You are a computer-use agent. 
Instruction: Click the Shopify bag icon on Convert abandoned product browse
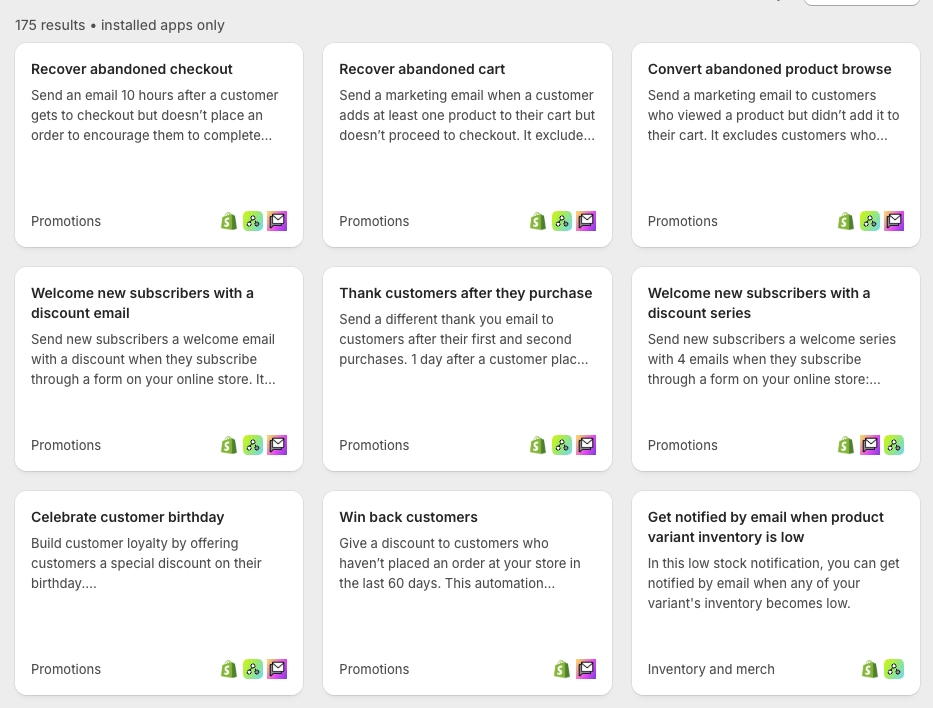[x=846, y=221]
